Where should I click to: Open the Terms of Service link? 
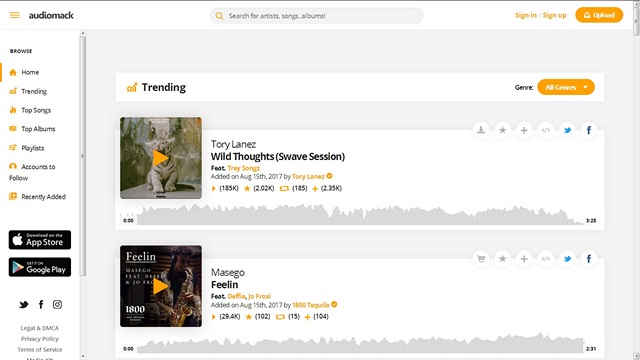40,349
